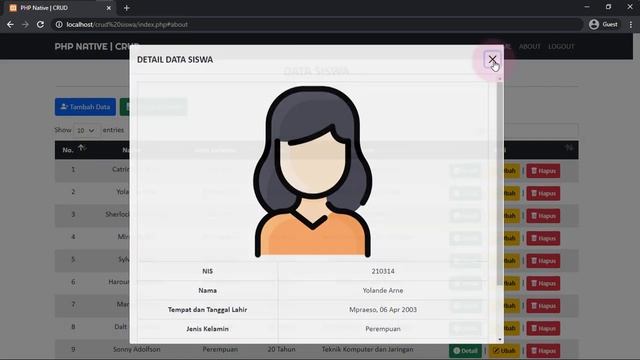Screen dimensions: 640x360
Task: Click the Tempat dan Tanggal Lahir label
Action: click(x=207, y=310)
